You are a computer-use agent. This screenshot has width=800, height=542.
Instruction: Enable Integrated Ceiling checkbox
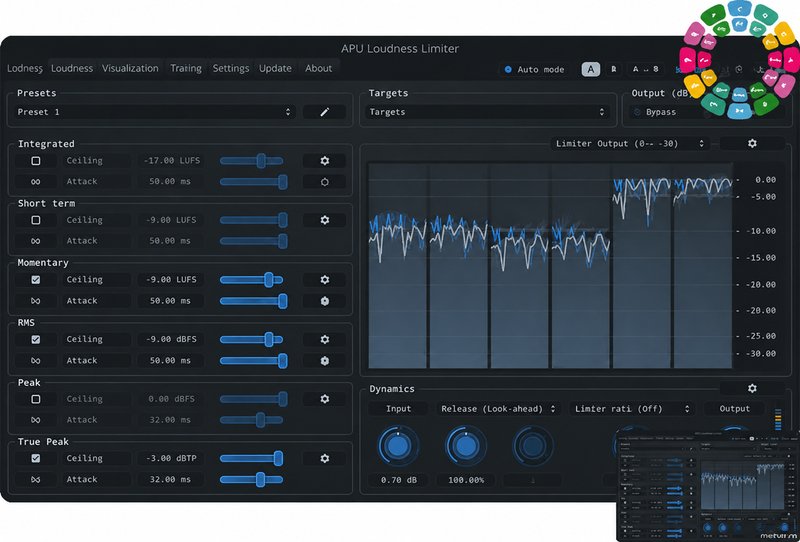click(x=36, y=161)
